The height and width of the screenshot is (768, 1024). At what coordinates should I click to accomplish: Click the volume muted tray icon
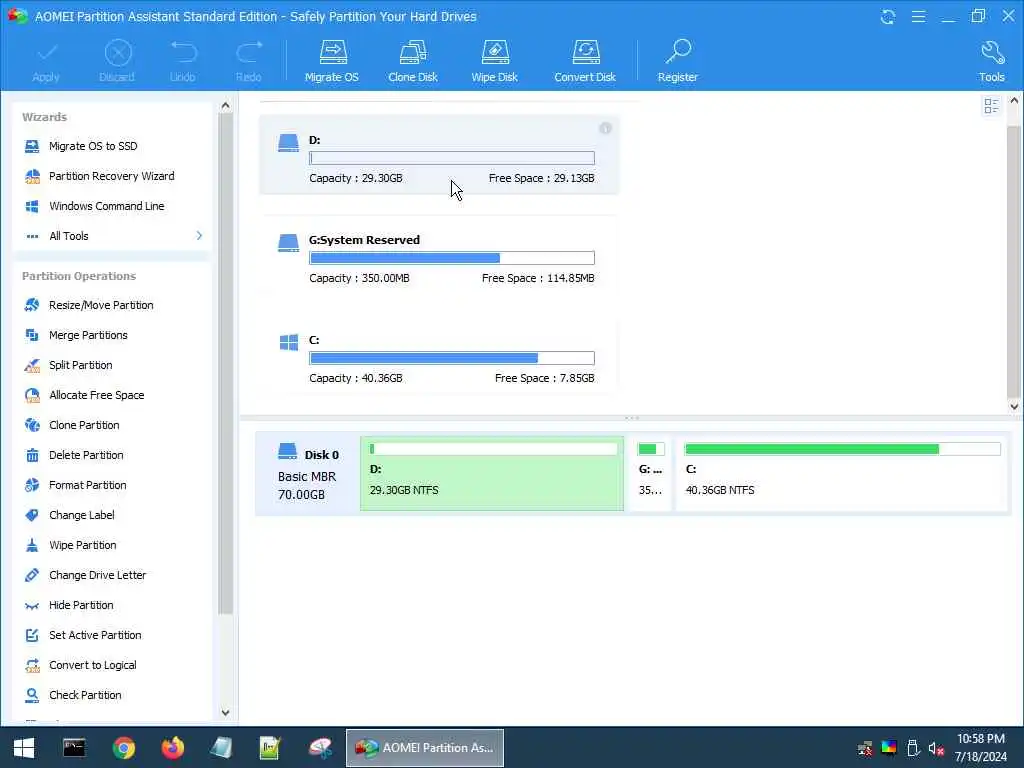936,748
